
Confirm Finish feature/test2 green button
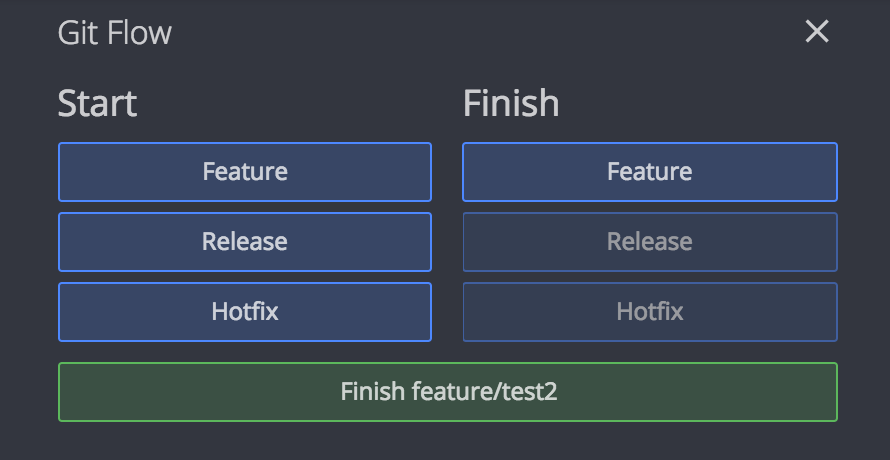[x=448, y=392]
